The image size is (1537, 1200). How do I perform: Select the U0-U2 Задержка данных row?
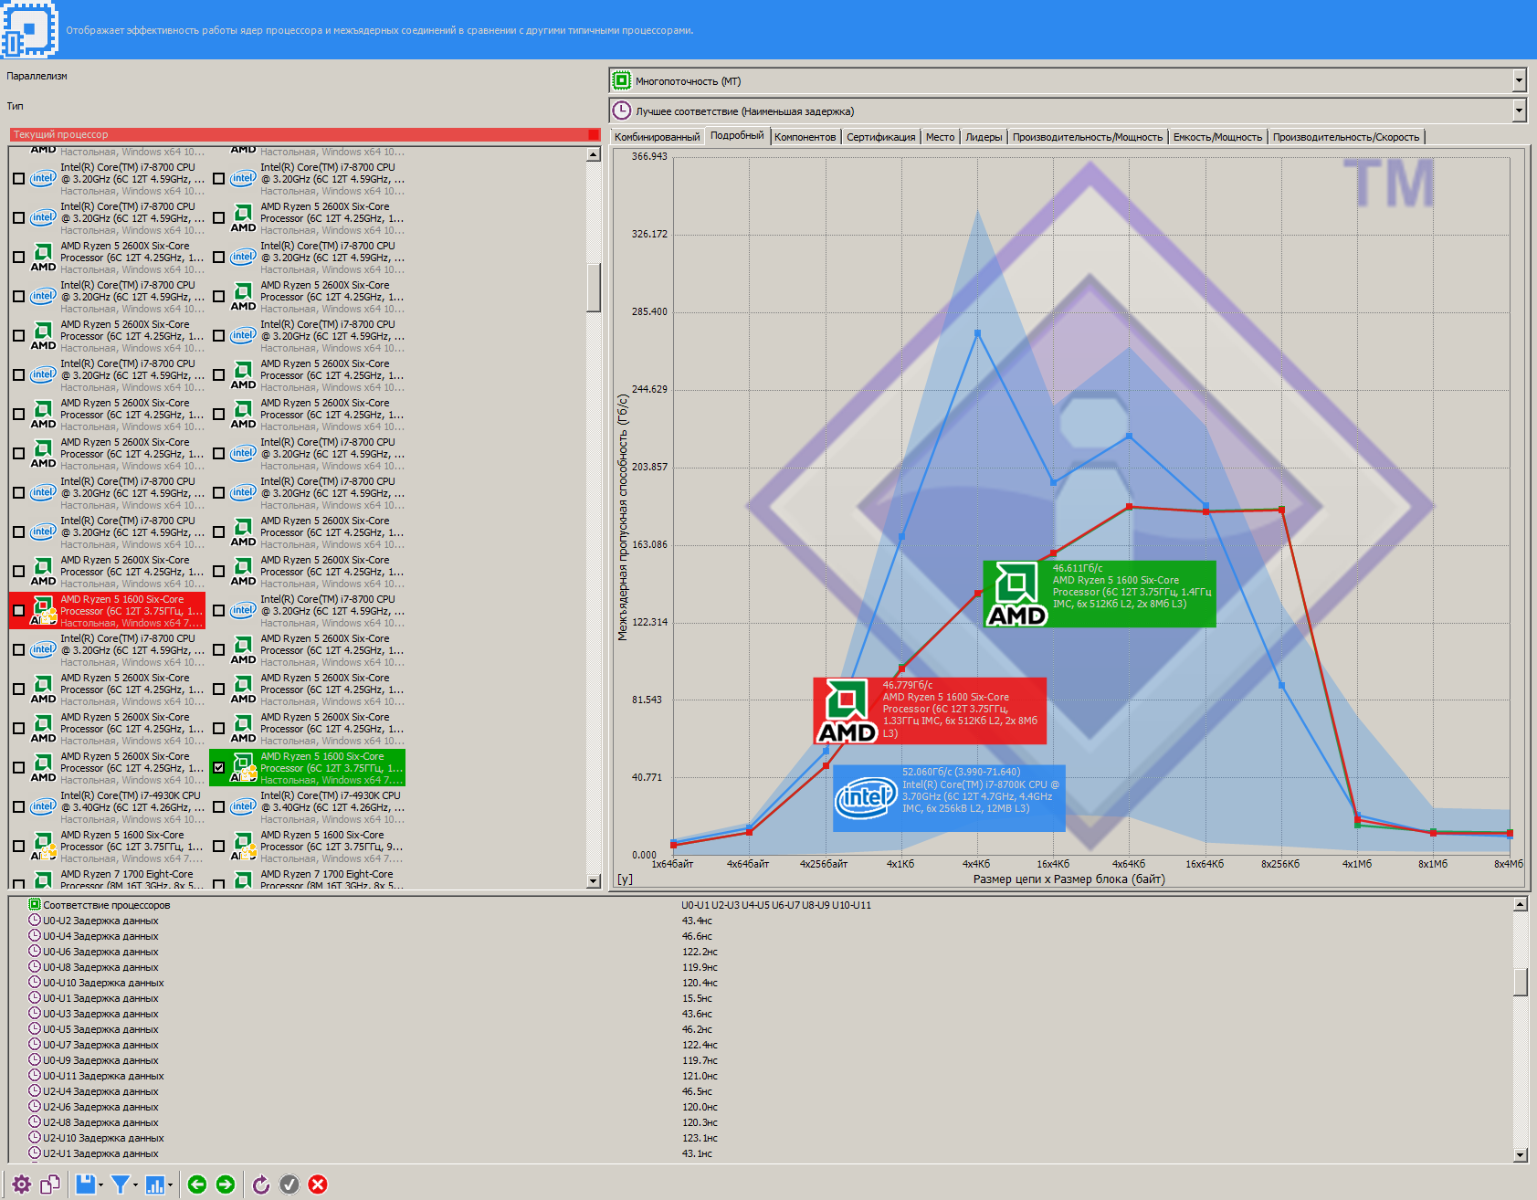click(x=100, y=921)
